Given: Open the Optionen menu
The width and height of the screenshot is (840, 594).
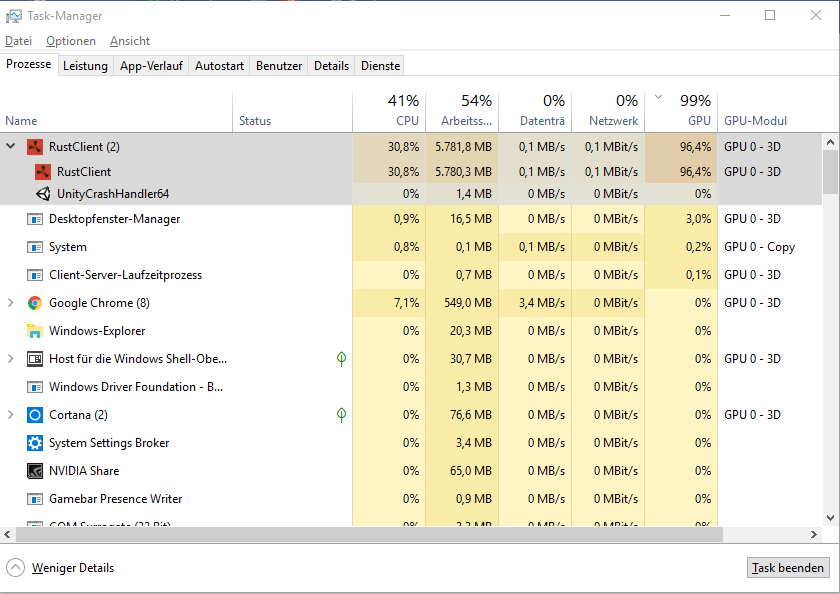Looking at the screenshot, I should coord(71,41).
